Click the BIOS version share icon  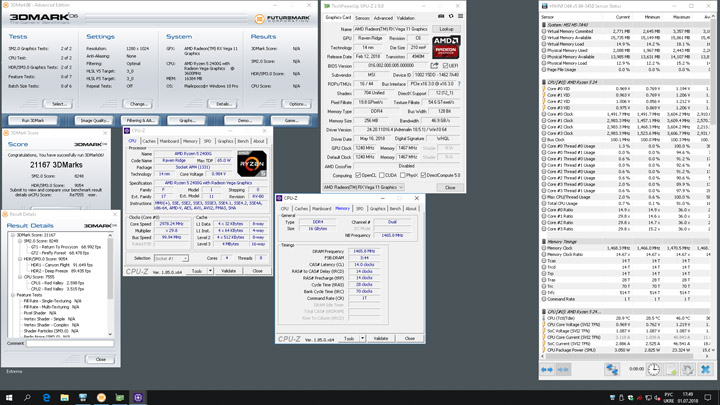tap(435, 66)
